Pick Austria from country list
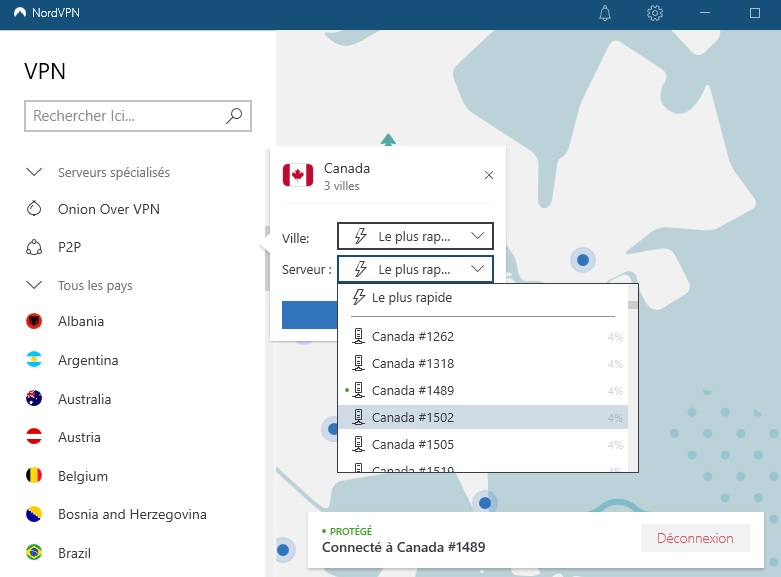The width and height of the screenshot is (781, 577). (79, 437)
